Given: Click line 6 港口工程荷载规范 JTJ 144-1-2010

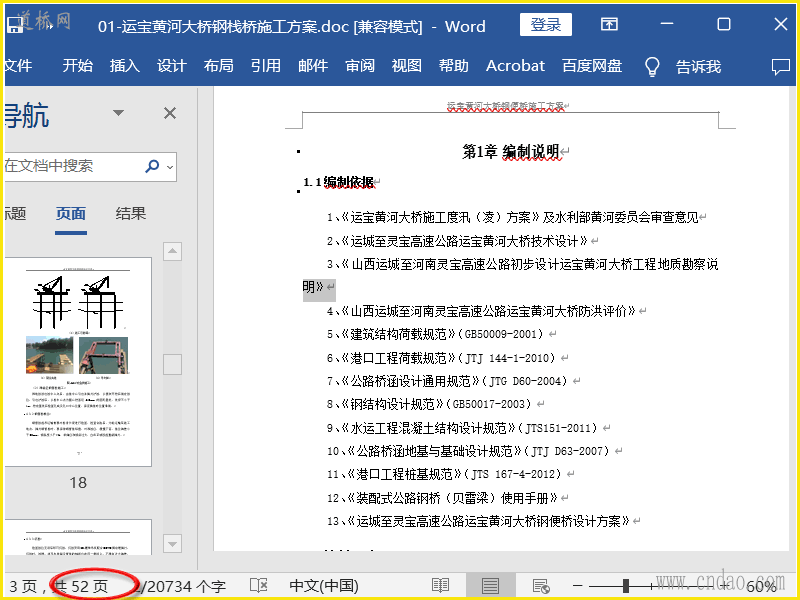Looking at the screenshot, I should coord(441,358).
